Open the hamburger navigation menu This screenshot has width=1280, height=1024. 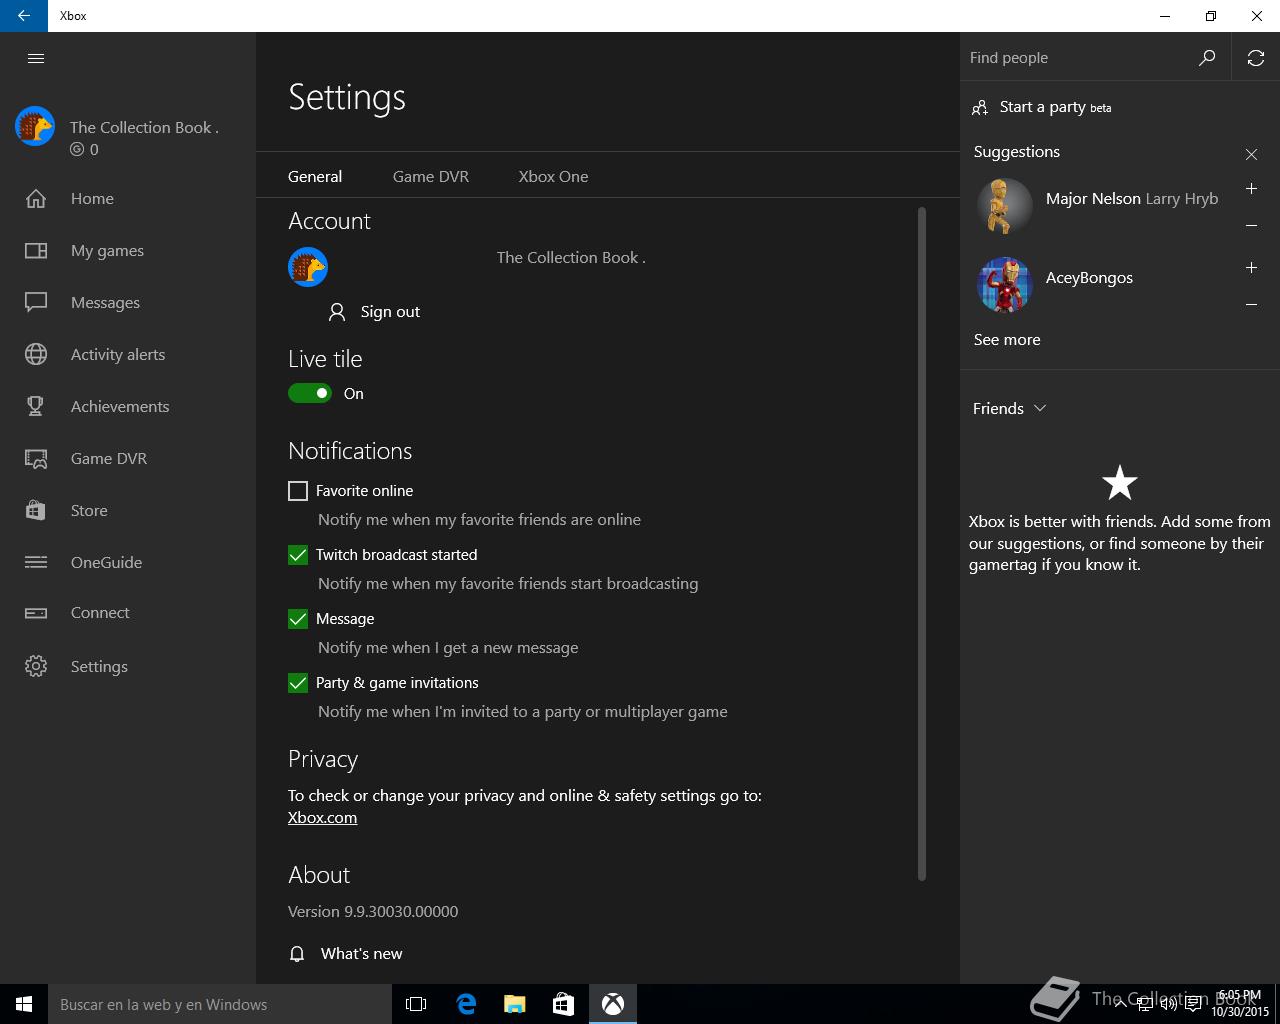click(36, 58)
